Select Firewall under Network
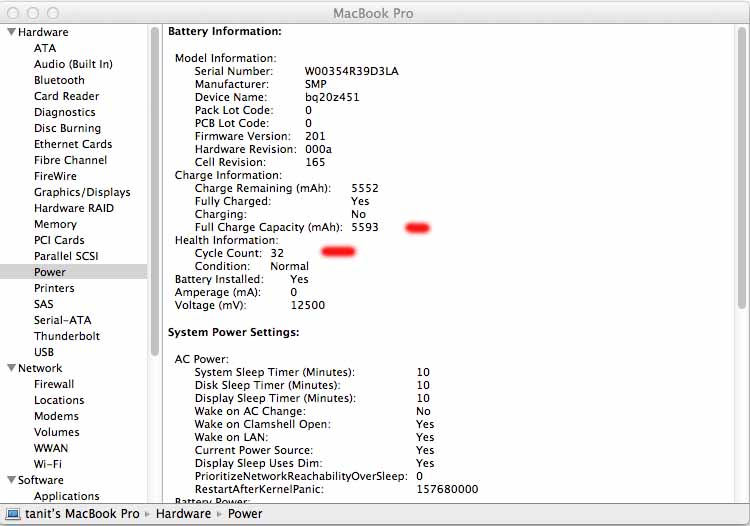Viewport: 750px width, 526px height. [54, 384]
